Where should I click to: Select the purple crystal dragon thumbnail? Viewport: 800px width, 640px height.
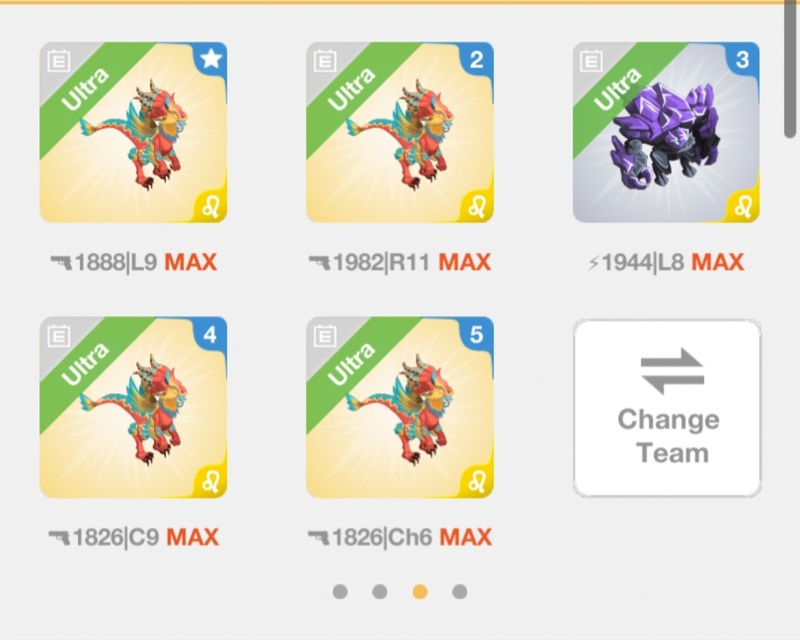point(666,132)
